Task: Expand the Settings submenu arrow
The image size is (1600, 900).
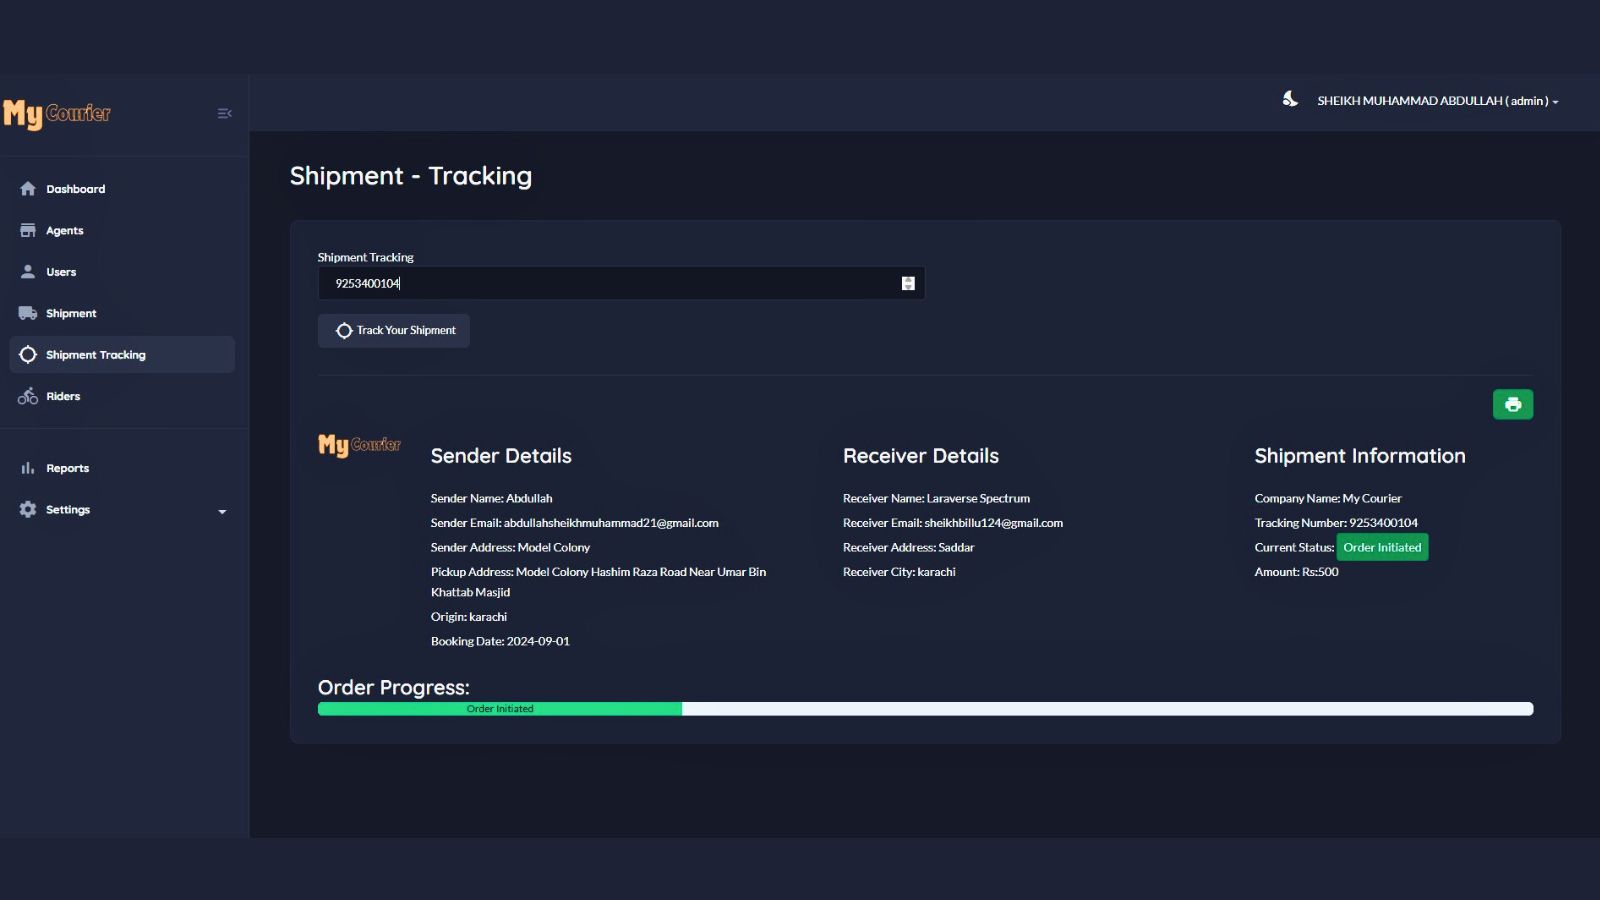Action: [222, 511]
